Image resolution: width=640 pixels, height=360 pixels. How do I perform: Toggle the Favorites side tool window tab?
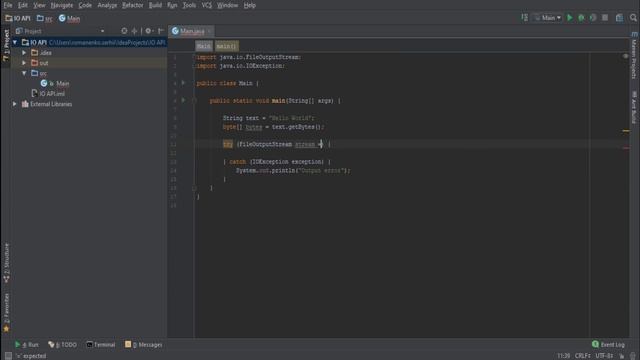[x=6, y=312]
